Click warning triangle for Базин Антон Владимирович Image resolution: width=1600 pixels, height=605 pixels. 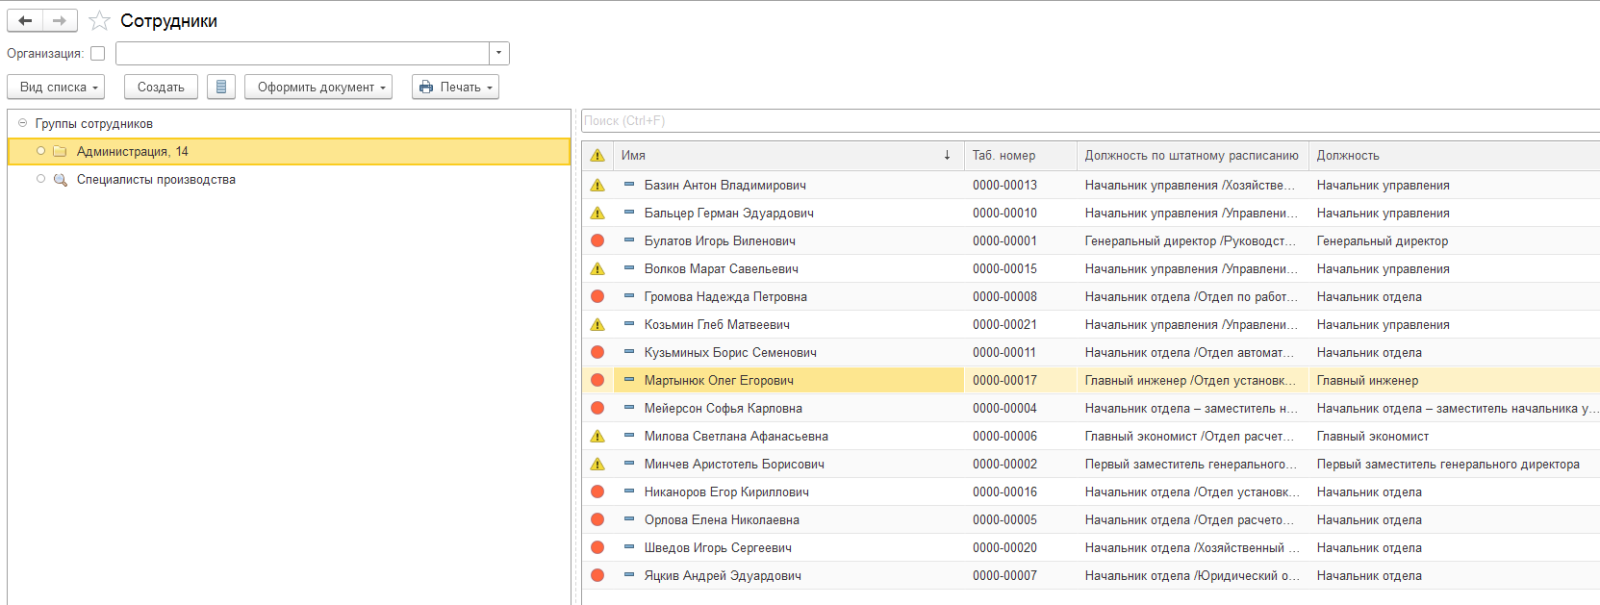(x=597, y=185)
